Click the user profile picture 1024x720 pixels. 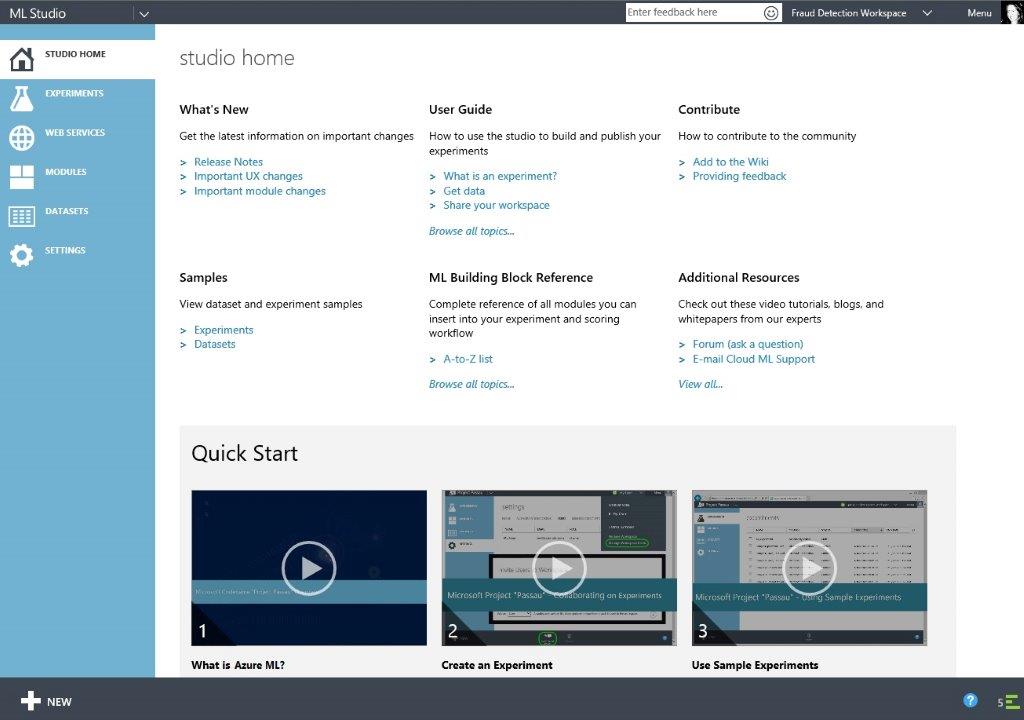coord(1011,12)
